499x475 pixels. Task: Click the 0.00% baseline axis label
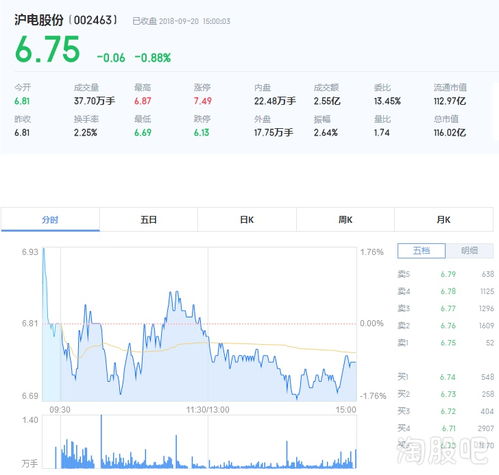point(372,323)
